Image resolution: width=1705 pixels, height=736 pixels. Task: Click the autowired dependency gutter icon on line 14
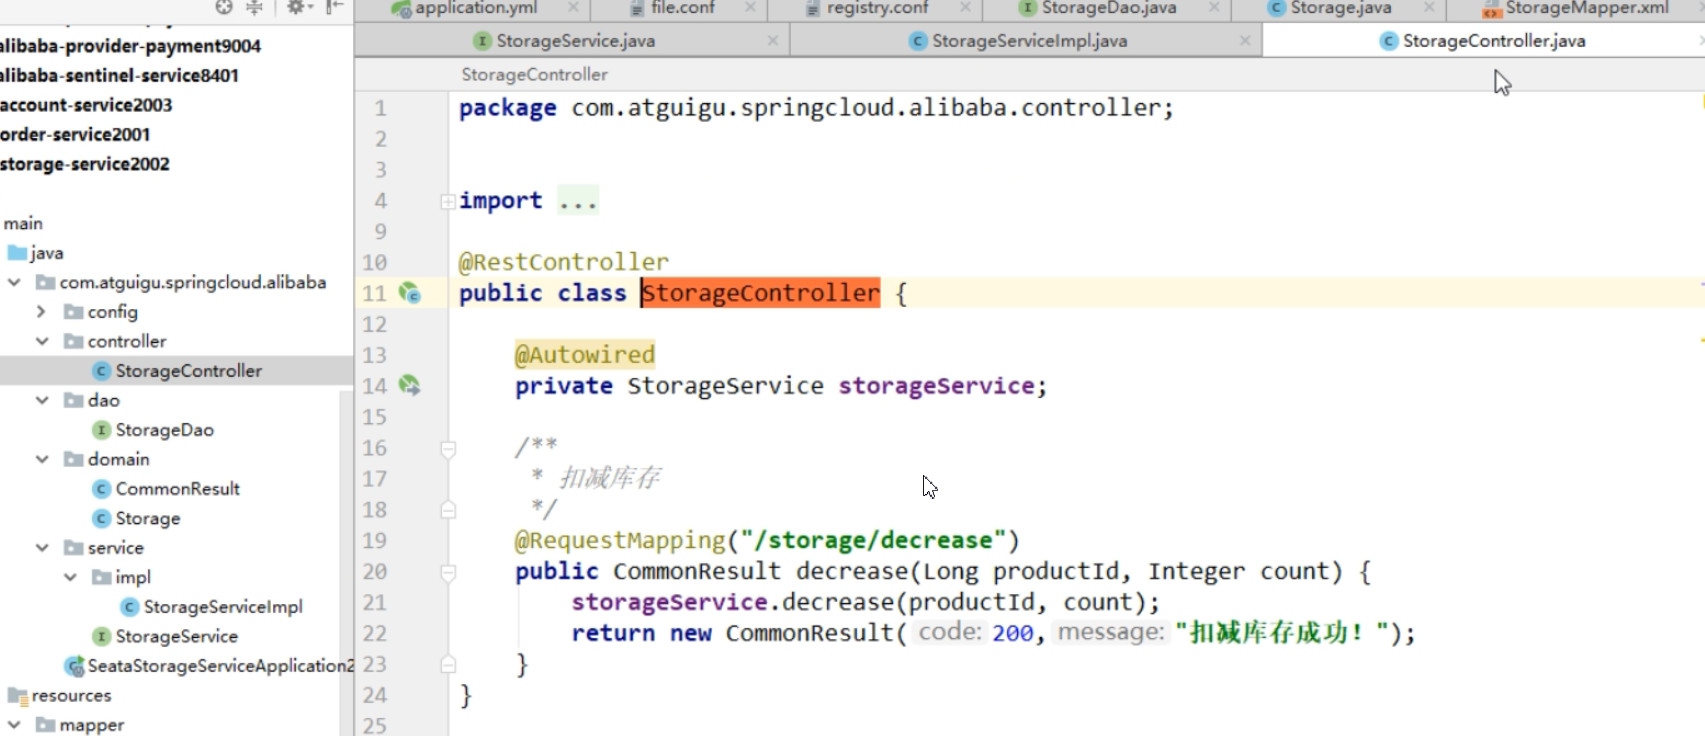(x=409, y=385)
